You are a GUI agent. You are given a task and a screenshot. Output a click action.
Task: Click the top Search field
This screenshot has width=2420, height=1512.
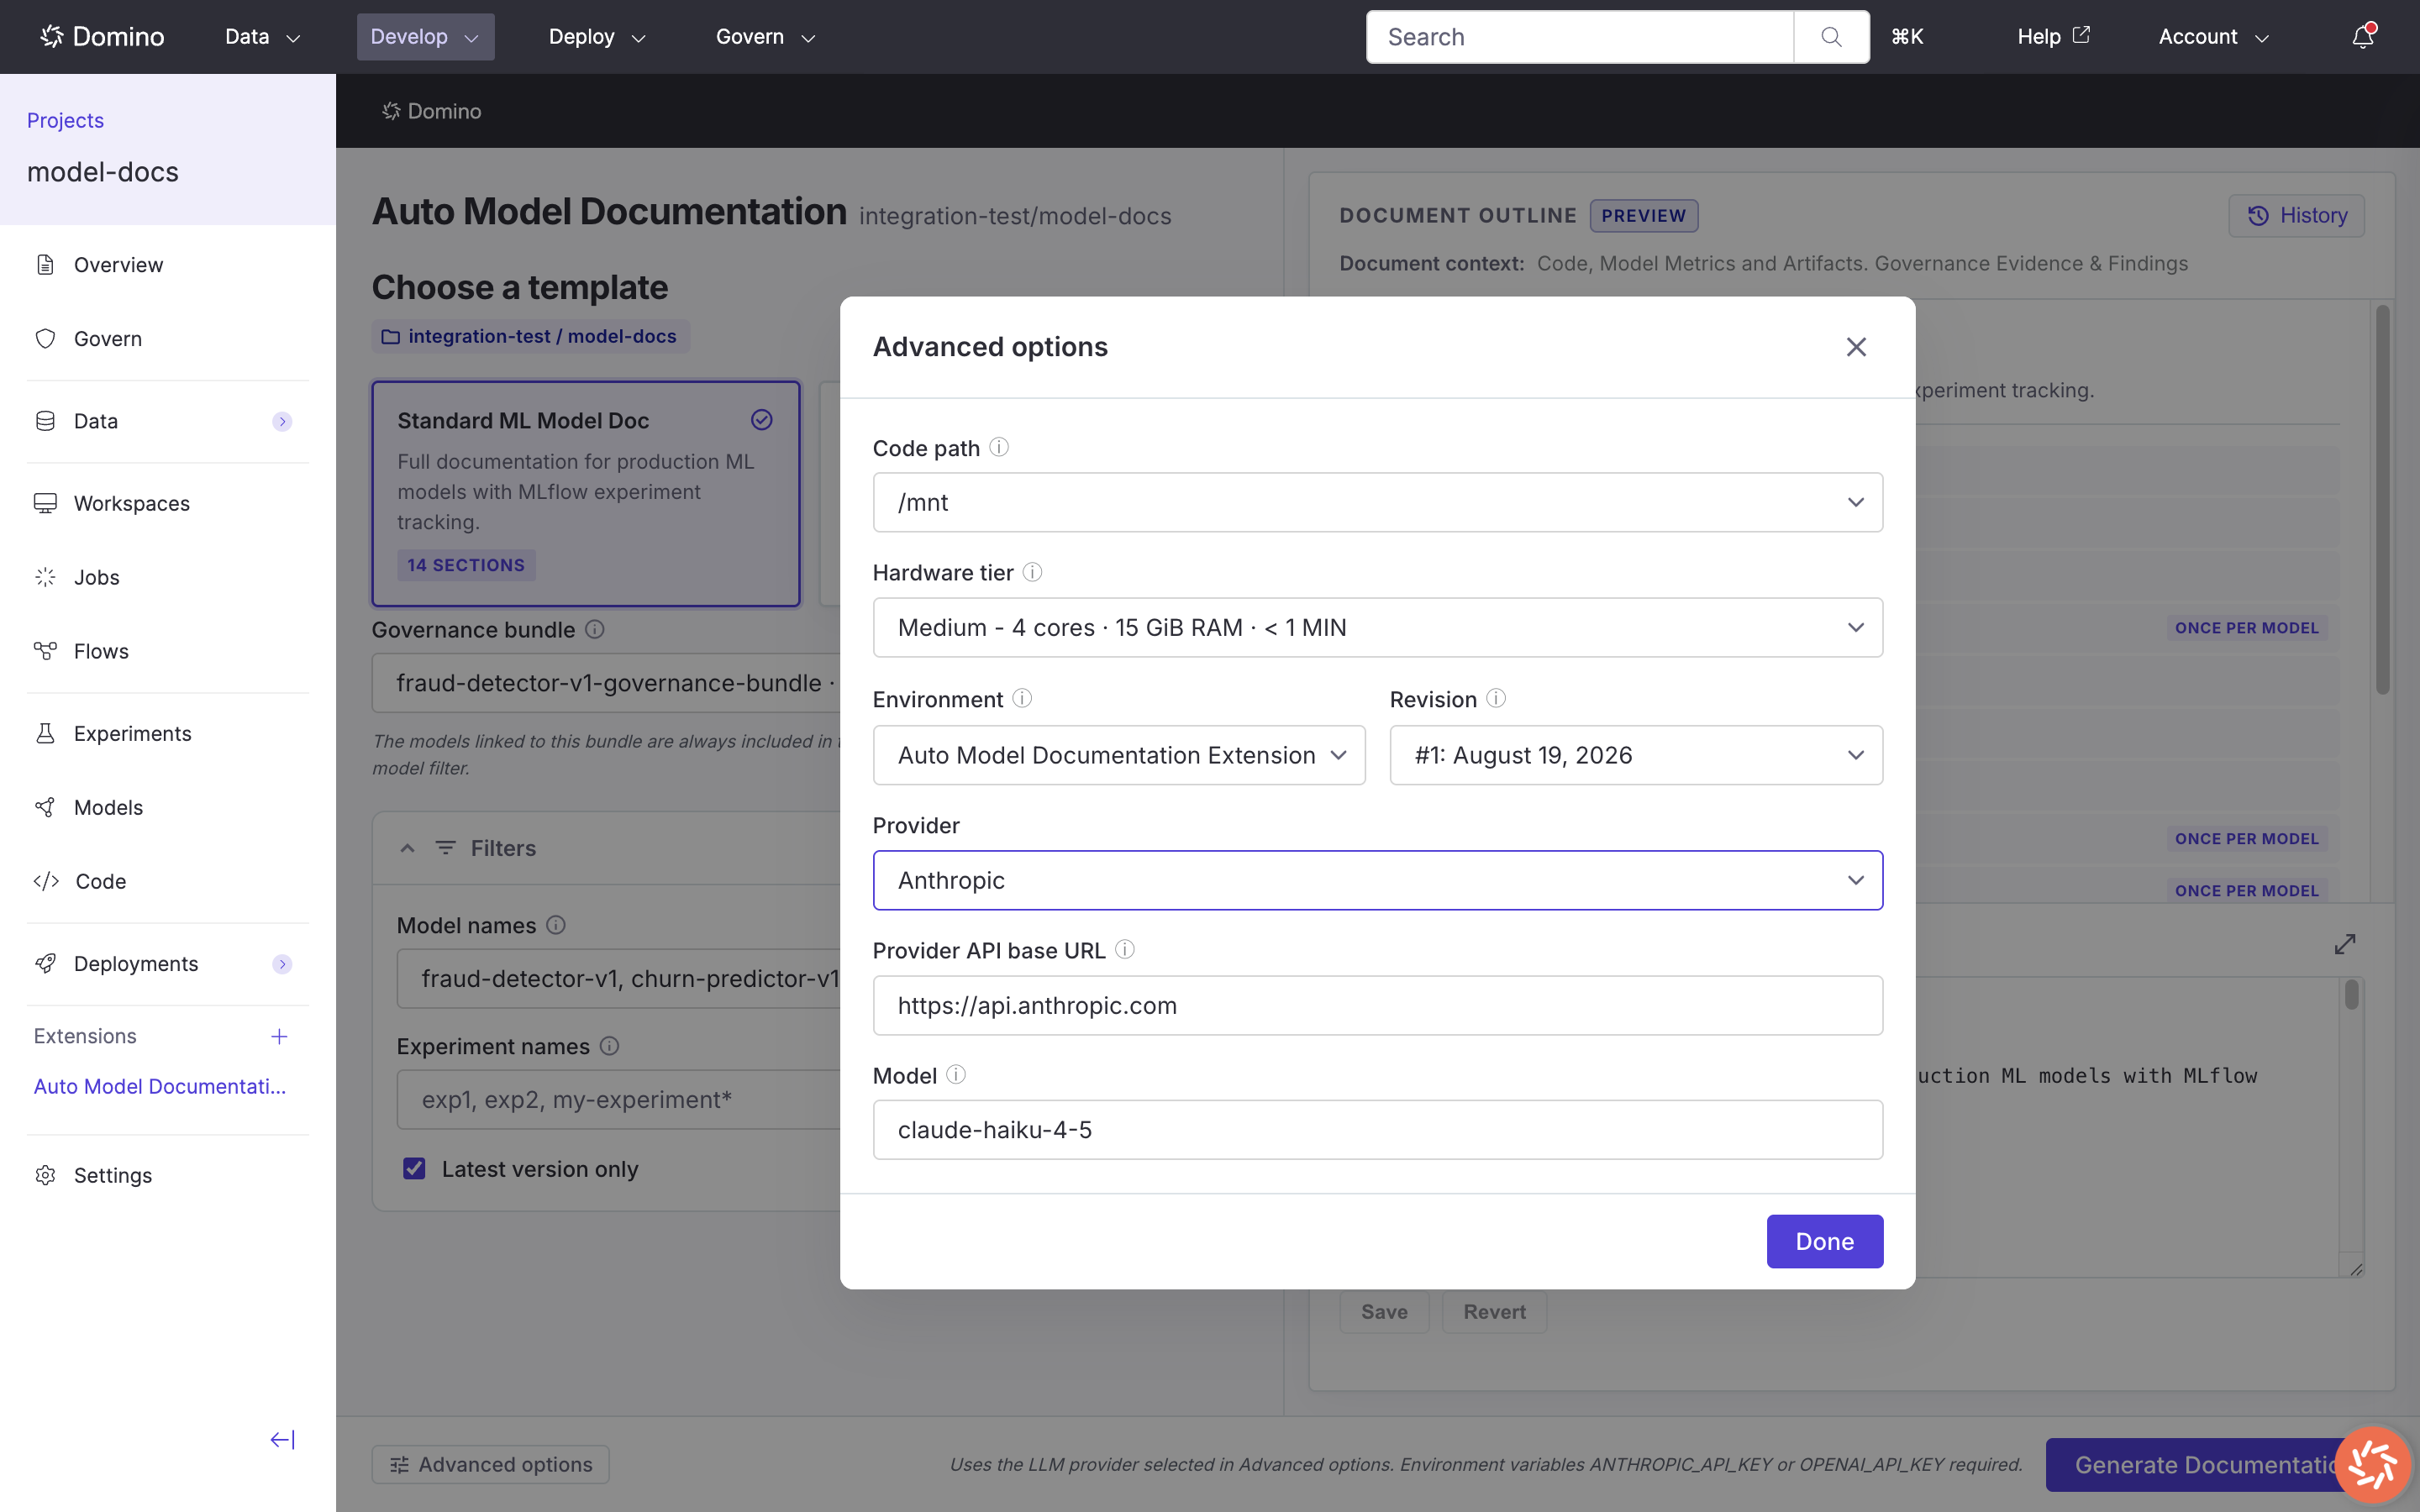click(x=1580, y=37)
